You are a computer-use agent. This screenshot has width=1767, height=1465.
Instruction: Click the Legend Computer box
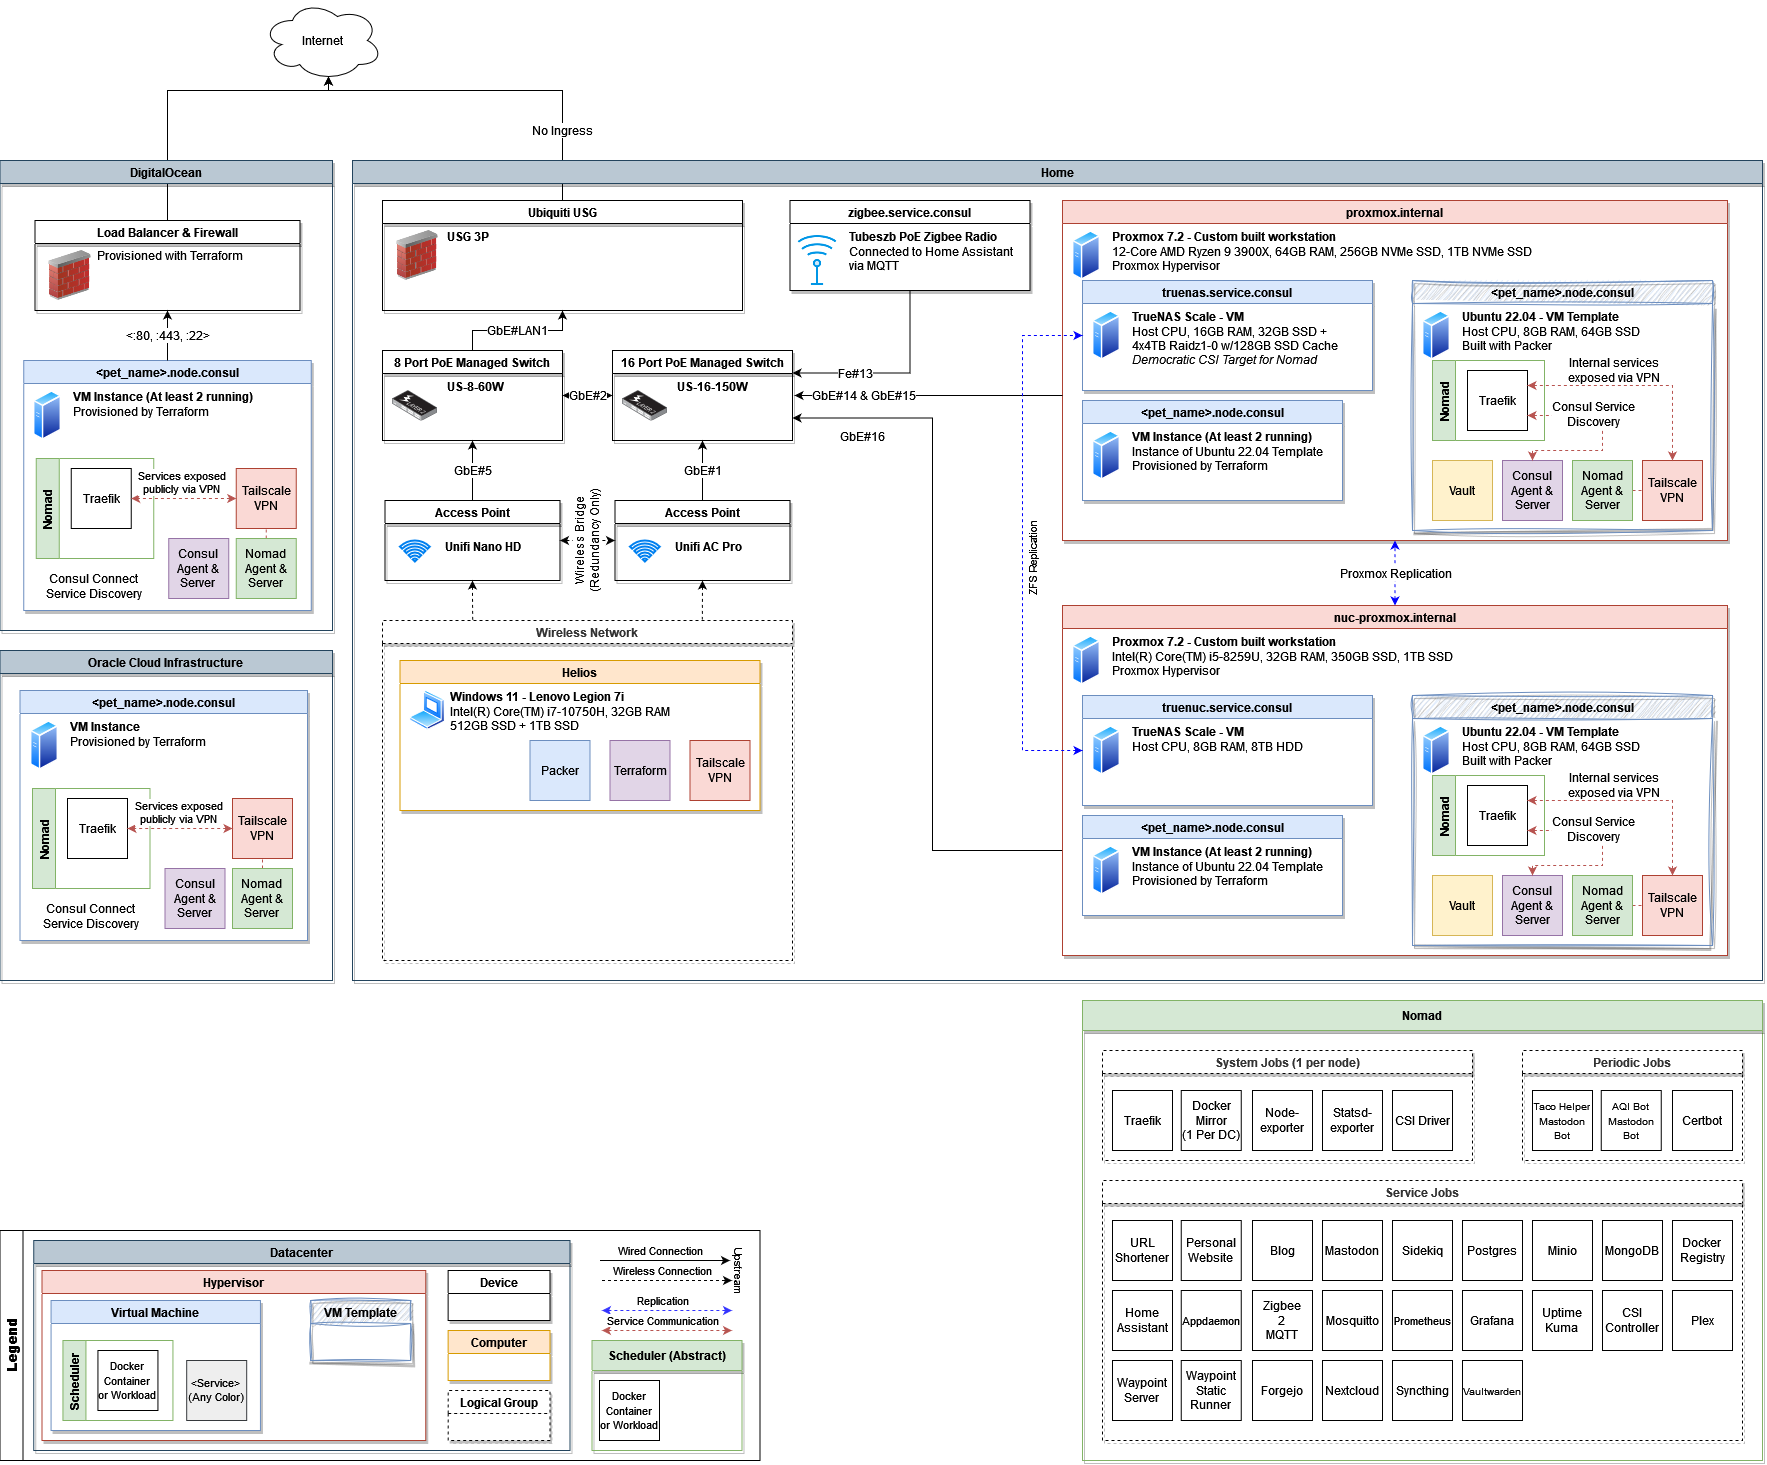499,1356
